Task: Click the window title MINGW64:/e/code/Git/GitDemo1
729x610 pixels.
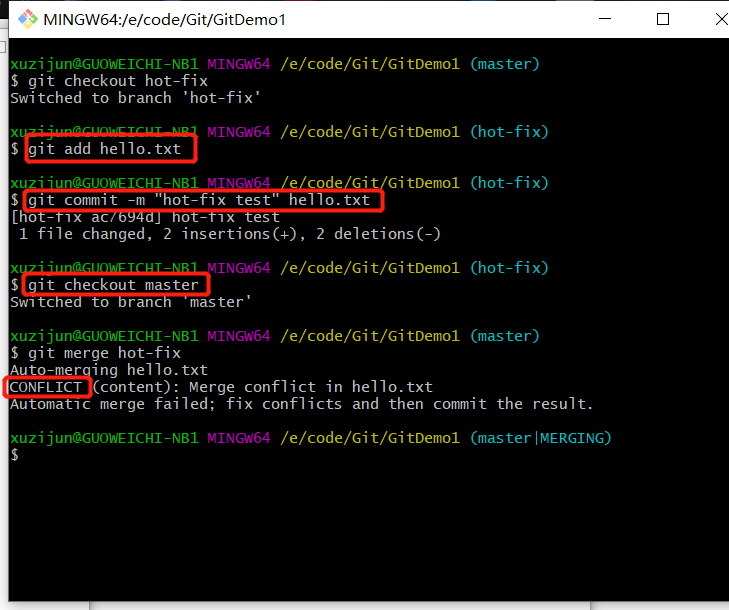Action: (164, 20)
